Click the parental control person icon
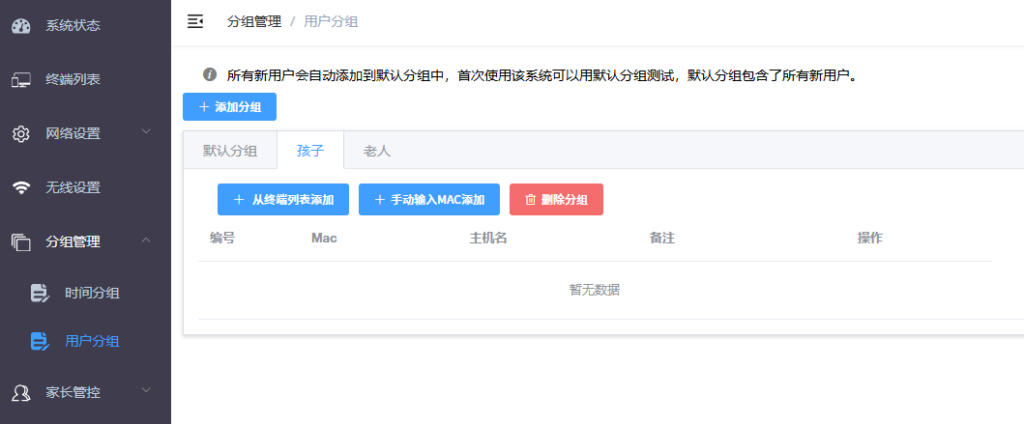This screenshot has width=1024, height=424. pos(21,392)
